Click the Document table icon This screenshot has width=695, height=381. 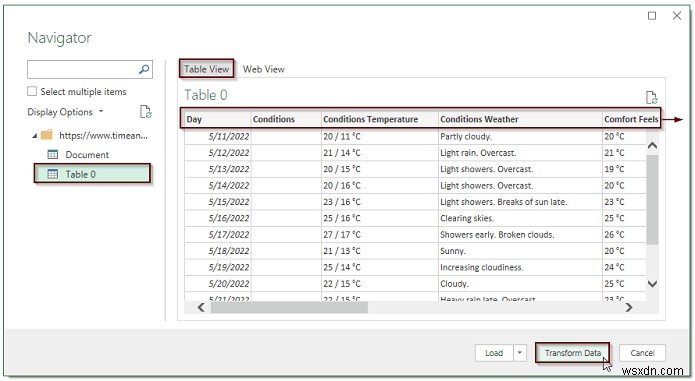click(53, 155)
